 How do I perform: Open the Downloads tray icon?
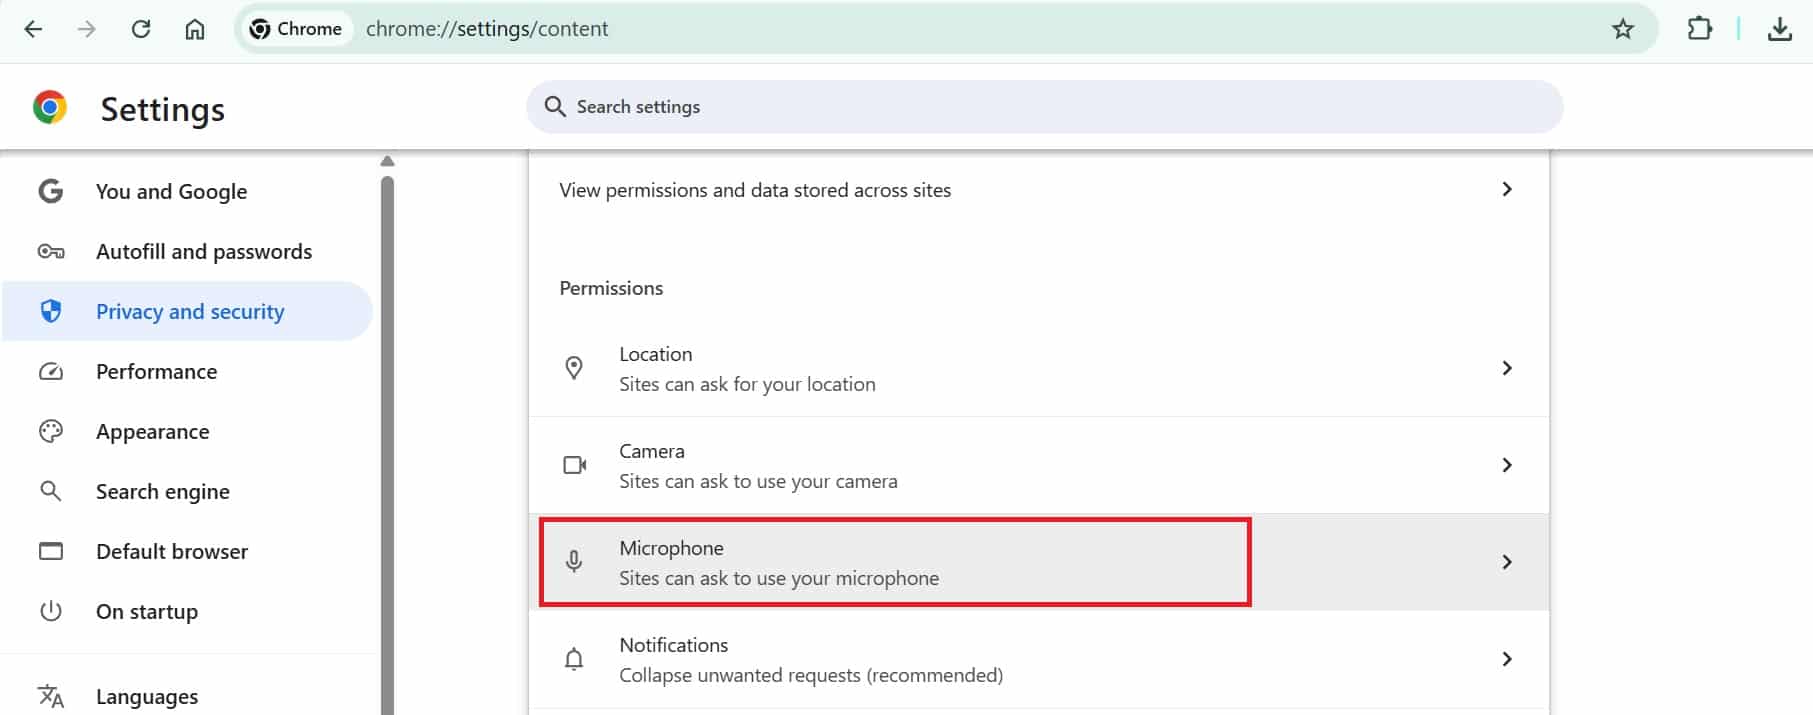pyautogui.click(x=1779, y=29)
